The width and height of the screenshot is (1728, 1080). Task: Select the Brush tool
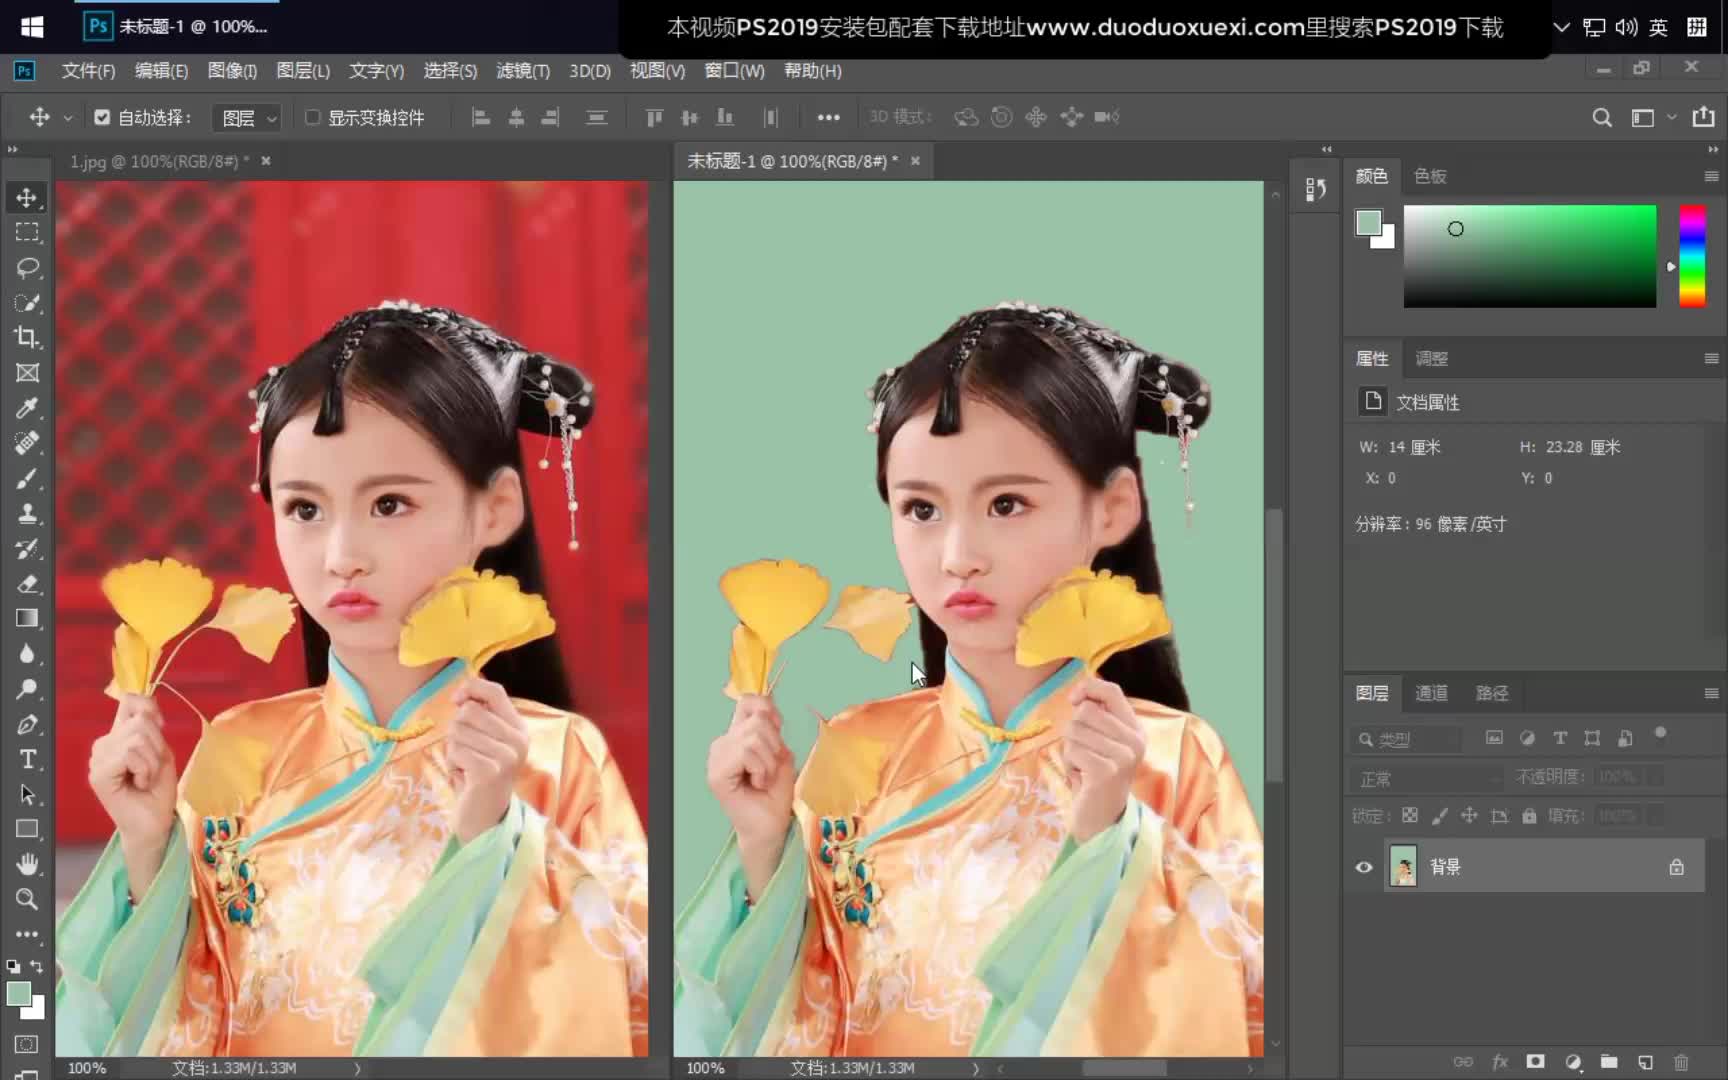pyautogui.click(x=27, y=478)
